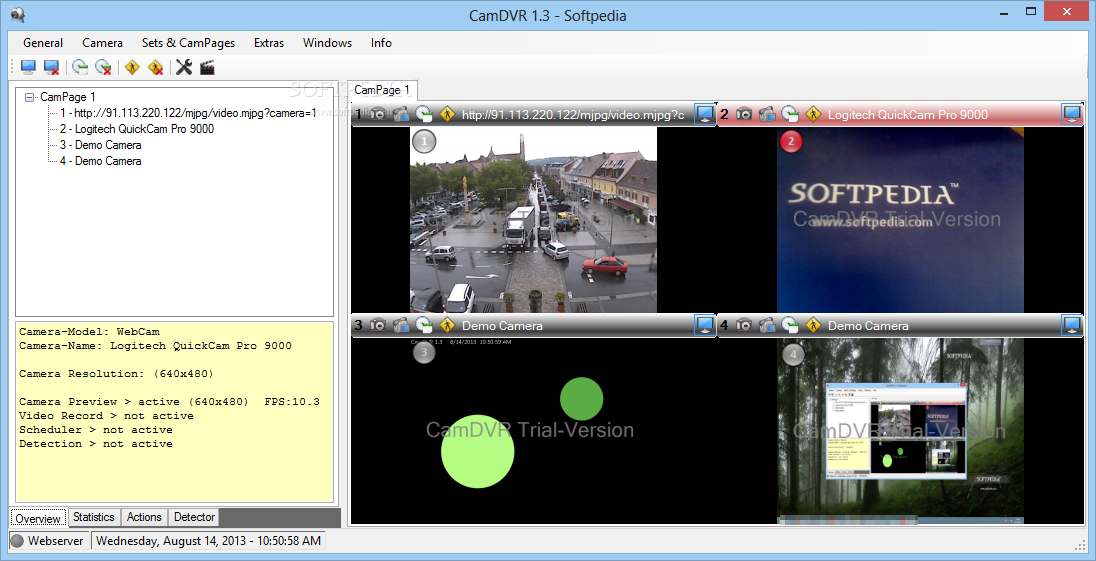The height and width of the screenshot is (561, 1096).
Task: Click the status bar date and time
Action: [x=208, y=541]
